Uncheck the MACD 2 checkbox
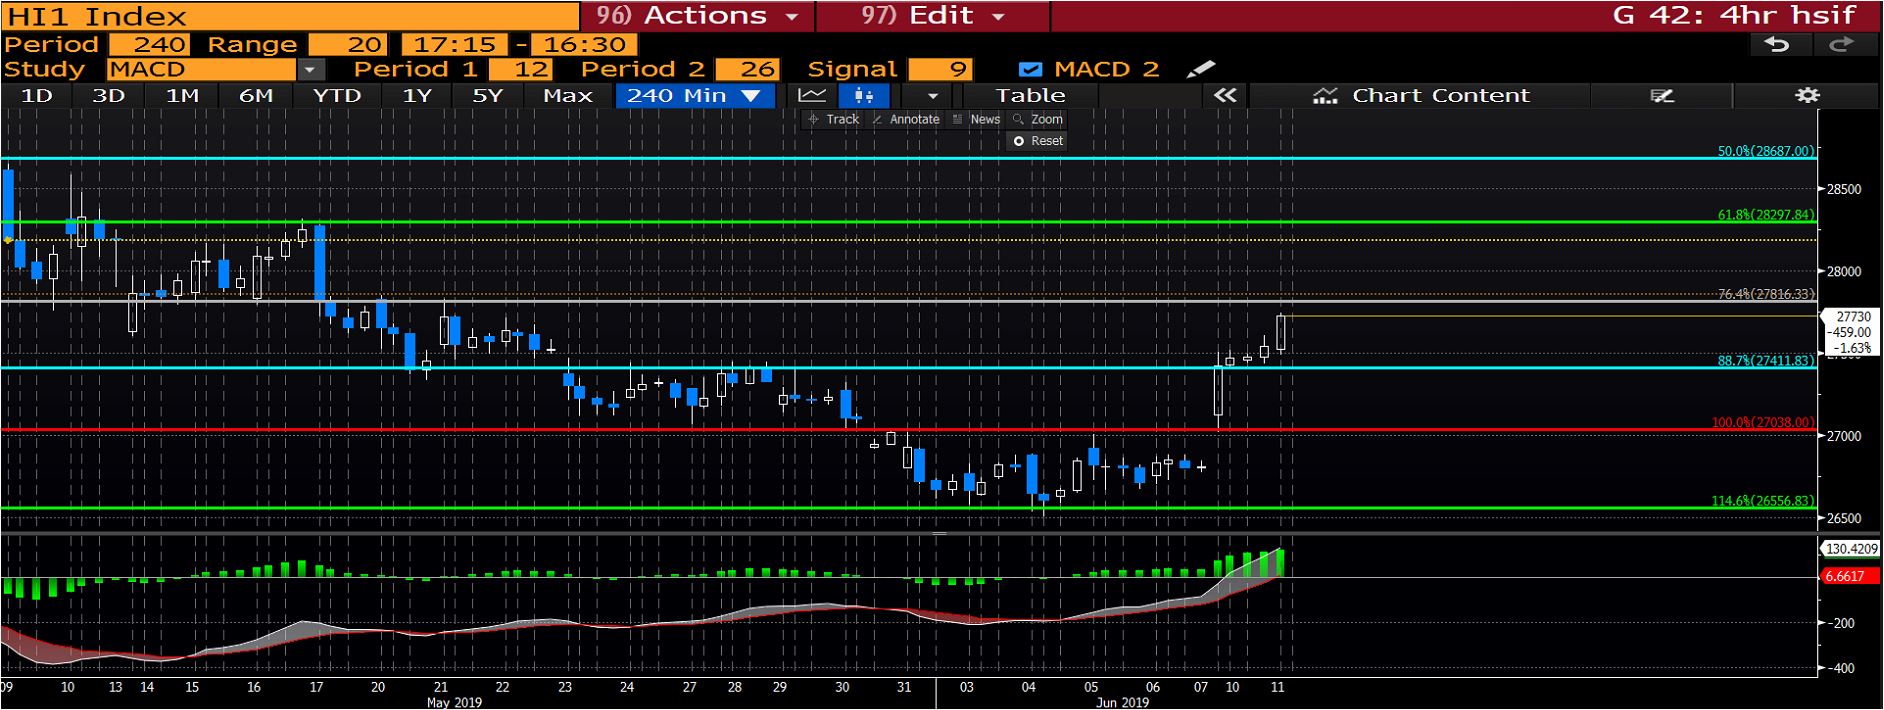Viewport: 1884px width, 710px height. (1030, 70)
